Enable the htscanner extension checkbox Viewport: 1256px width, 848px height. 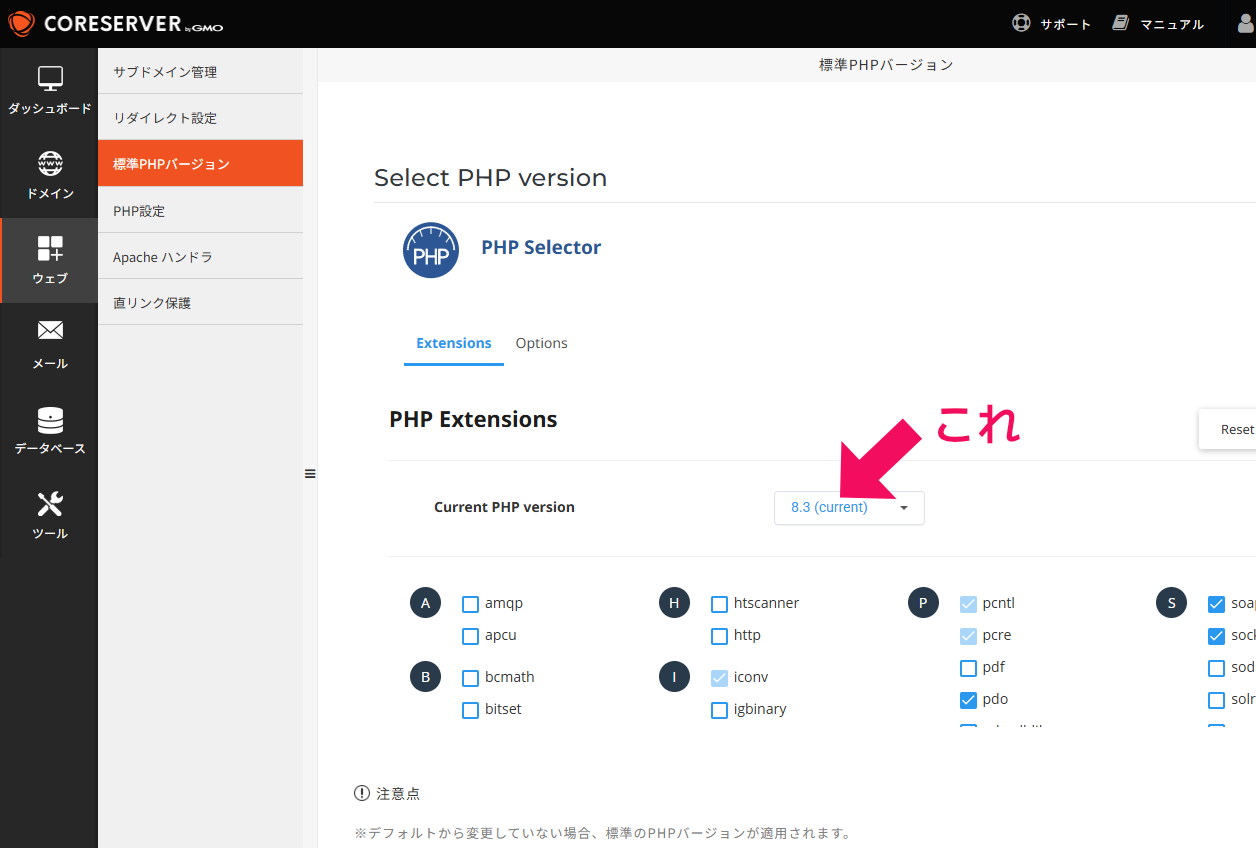pos(719,604)
